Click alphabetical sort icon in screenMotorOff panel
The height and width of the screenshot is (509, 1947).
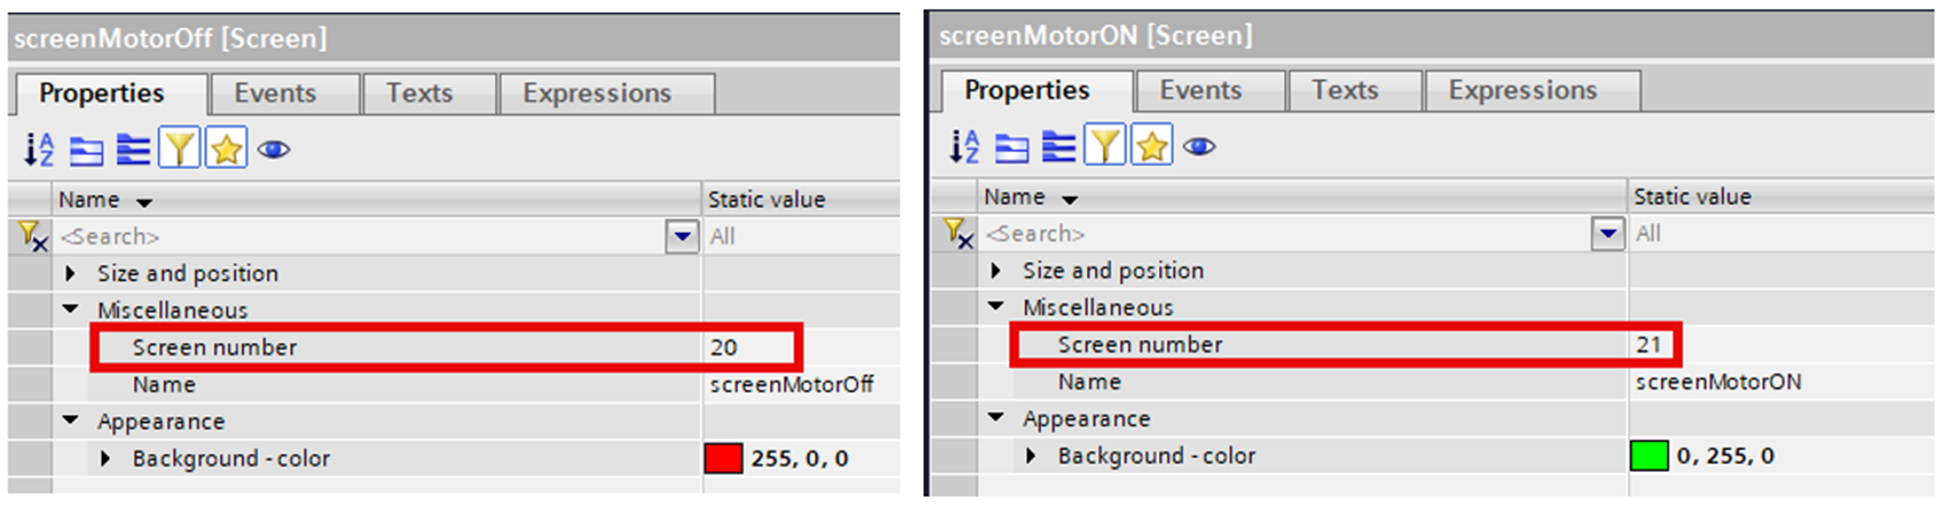[39, 150]
